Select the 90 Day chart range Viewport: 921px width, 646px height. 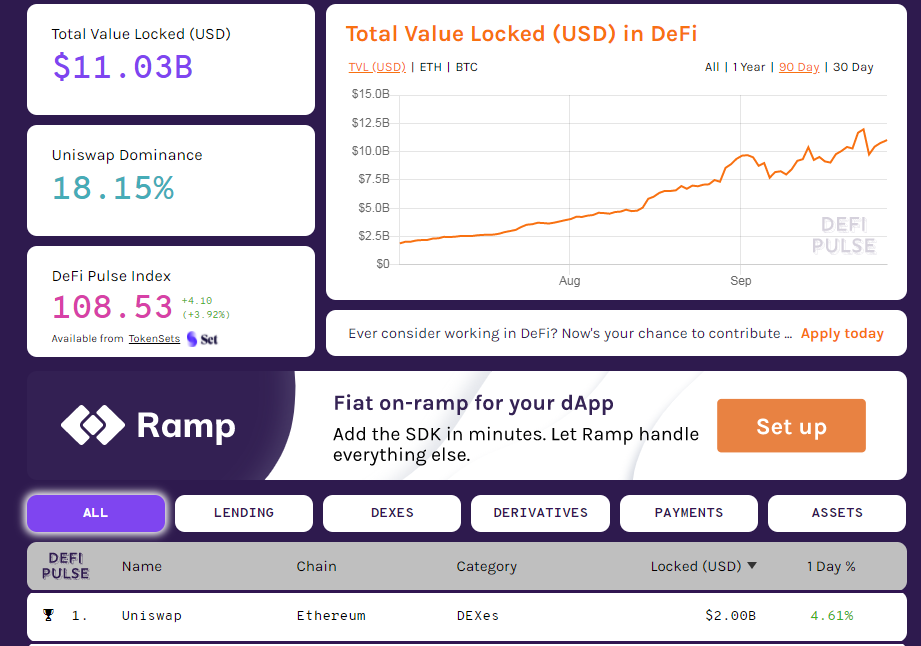tap(799, 67)
